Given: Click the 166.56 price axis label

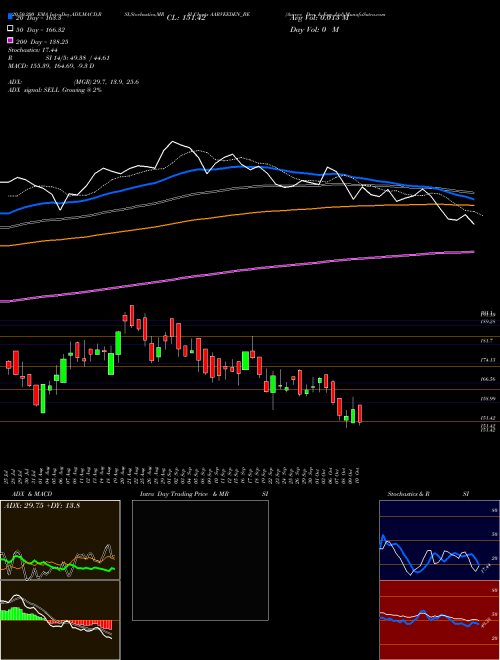Looking at the screenshot, I should pos(487,379).
